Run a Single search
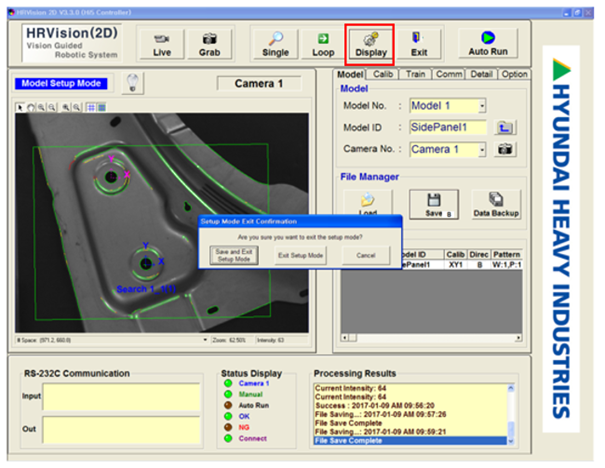The image size is (605, 468). pyautogui.click(x=275, y=45)
